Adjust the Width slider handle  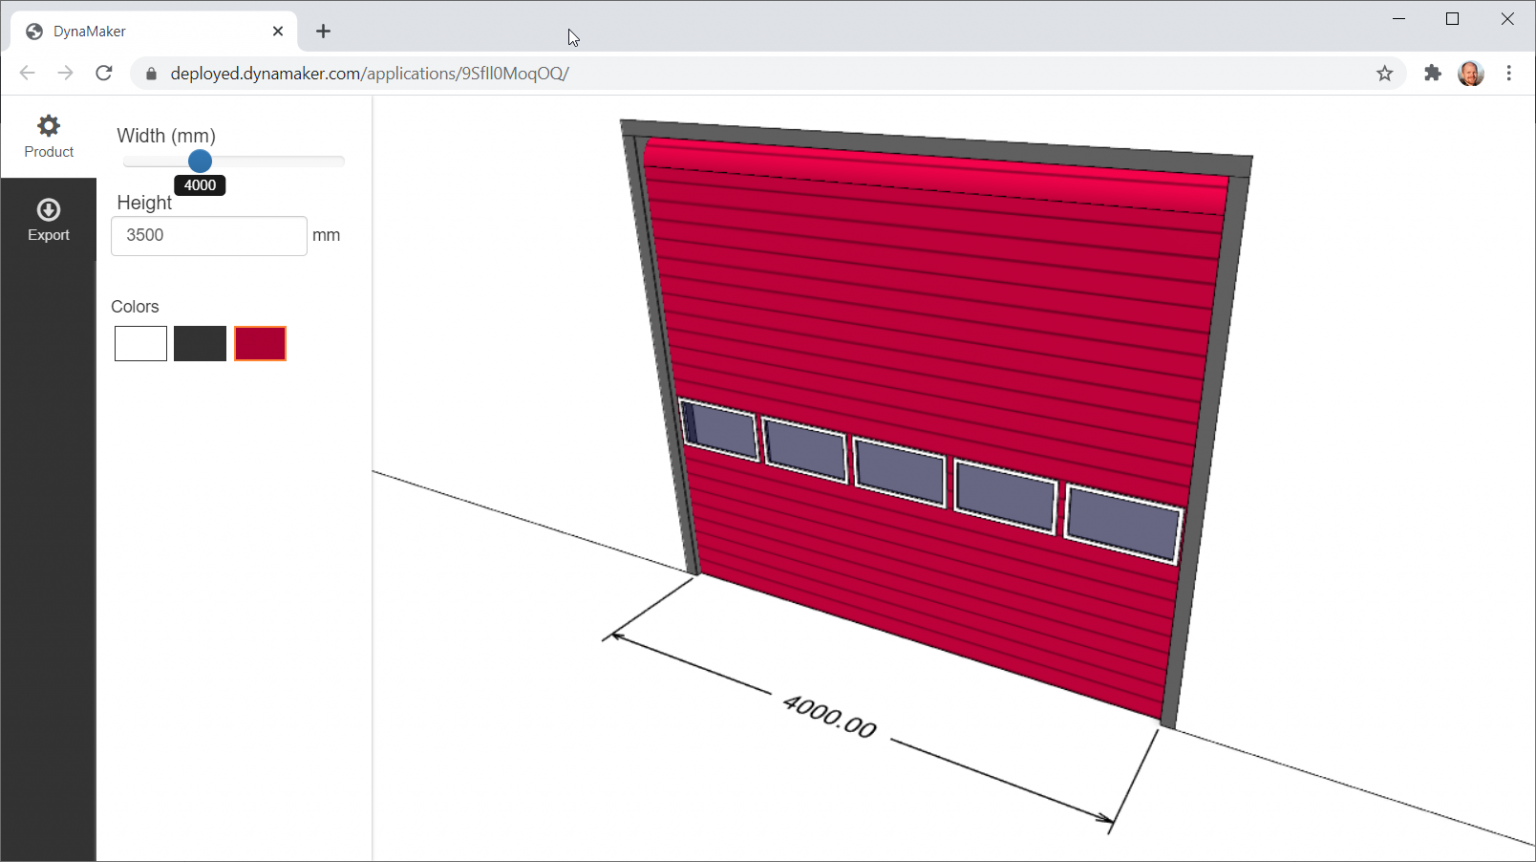click(x=200, y=161)
